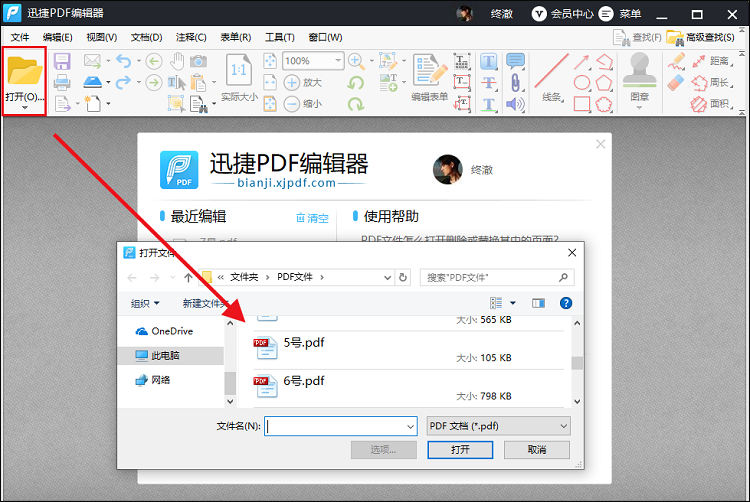Click the rotate clockwise green arrow
The height and width of the screenshot is (502, 750).
coord(356,104)
